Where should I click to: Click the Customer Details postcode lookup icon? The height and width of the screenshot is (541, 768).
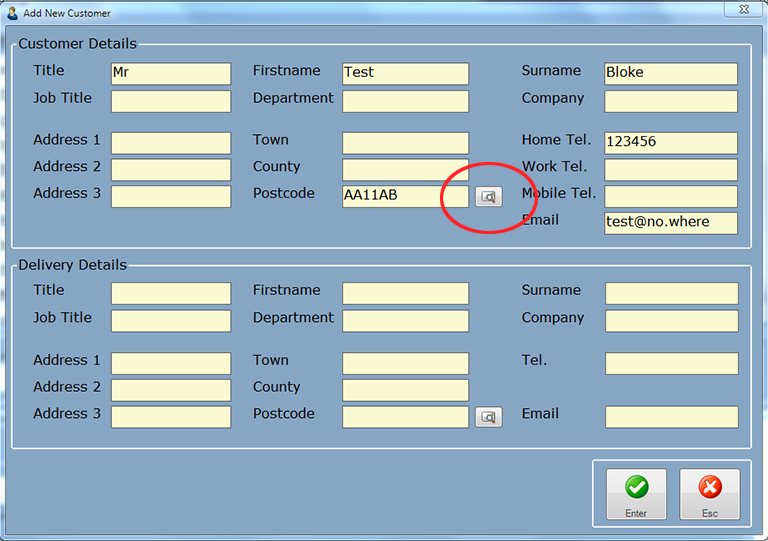[x=488, y=197]
